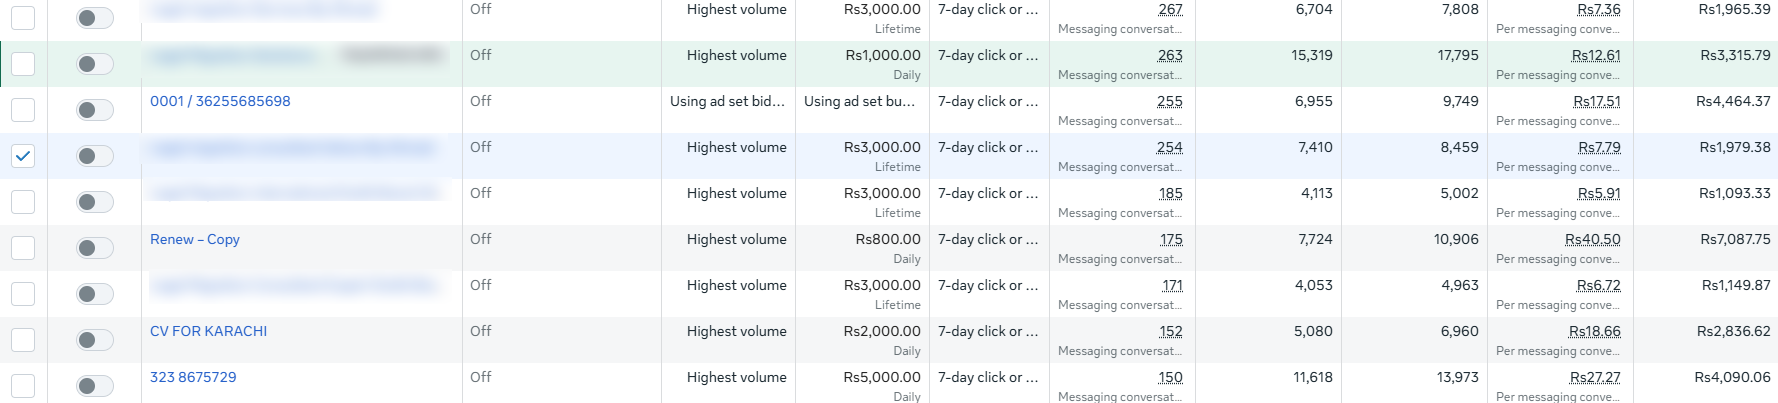Image resolution: width=1778 pixels, height=403 pixels.
Task: Open the CV FOR KARACHI campaign
Action: 208,331
